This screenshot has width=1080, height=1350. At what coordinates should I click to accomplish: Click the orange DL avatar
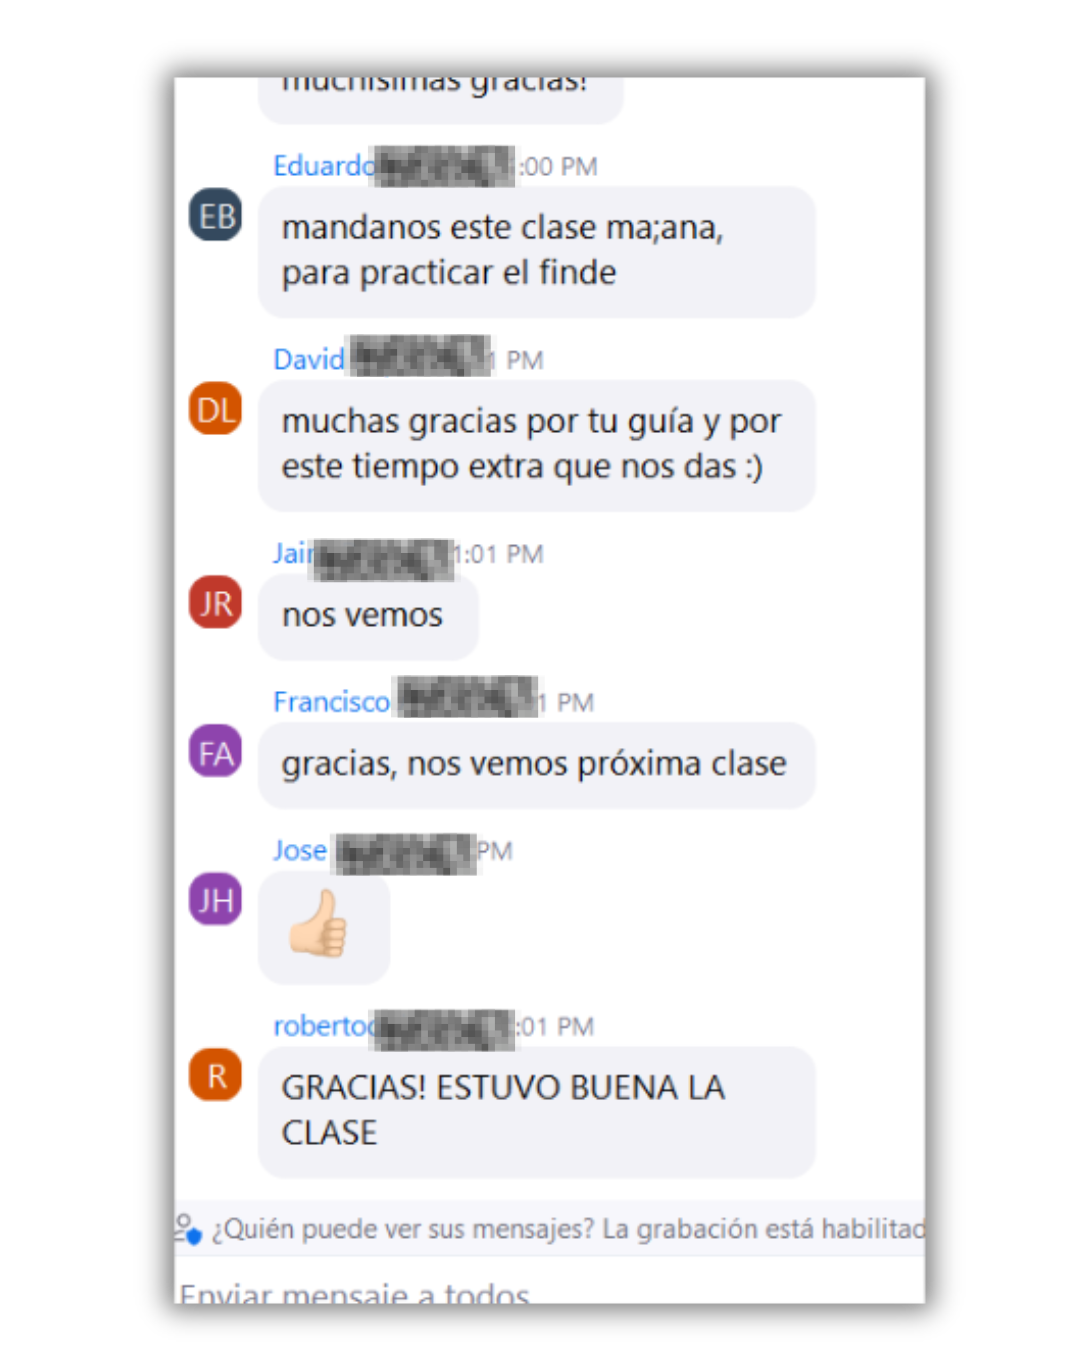coord(215,409)
